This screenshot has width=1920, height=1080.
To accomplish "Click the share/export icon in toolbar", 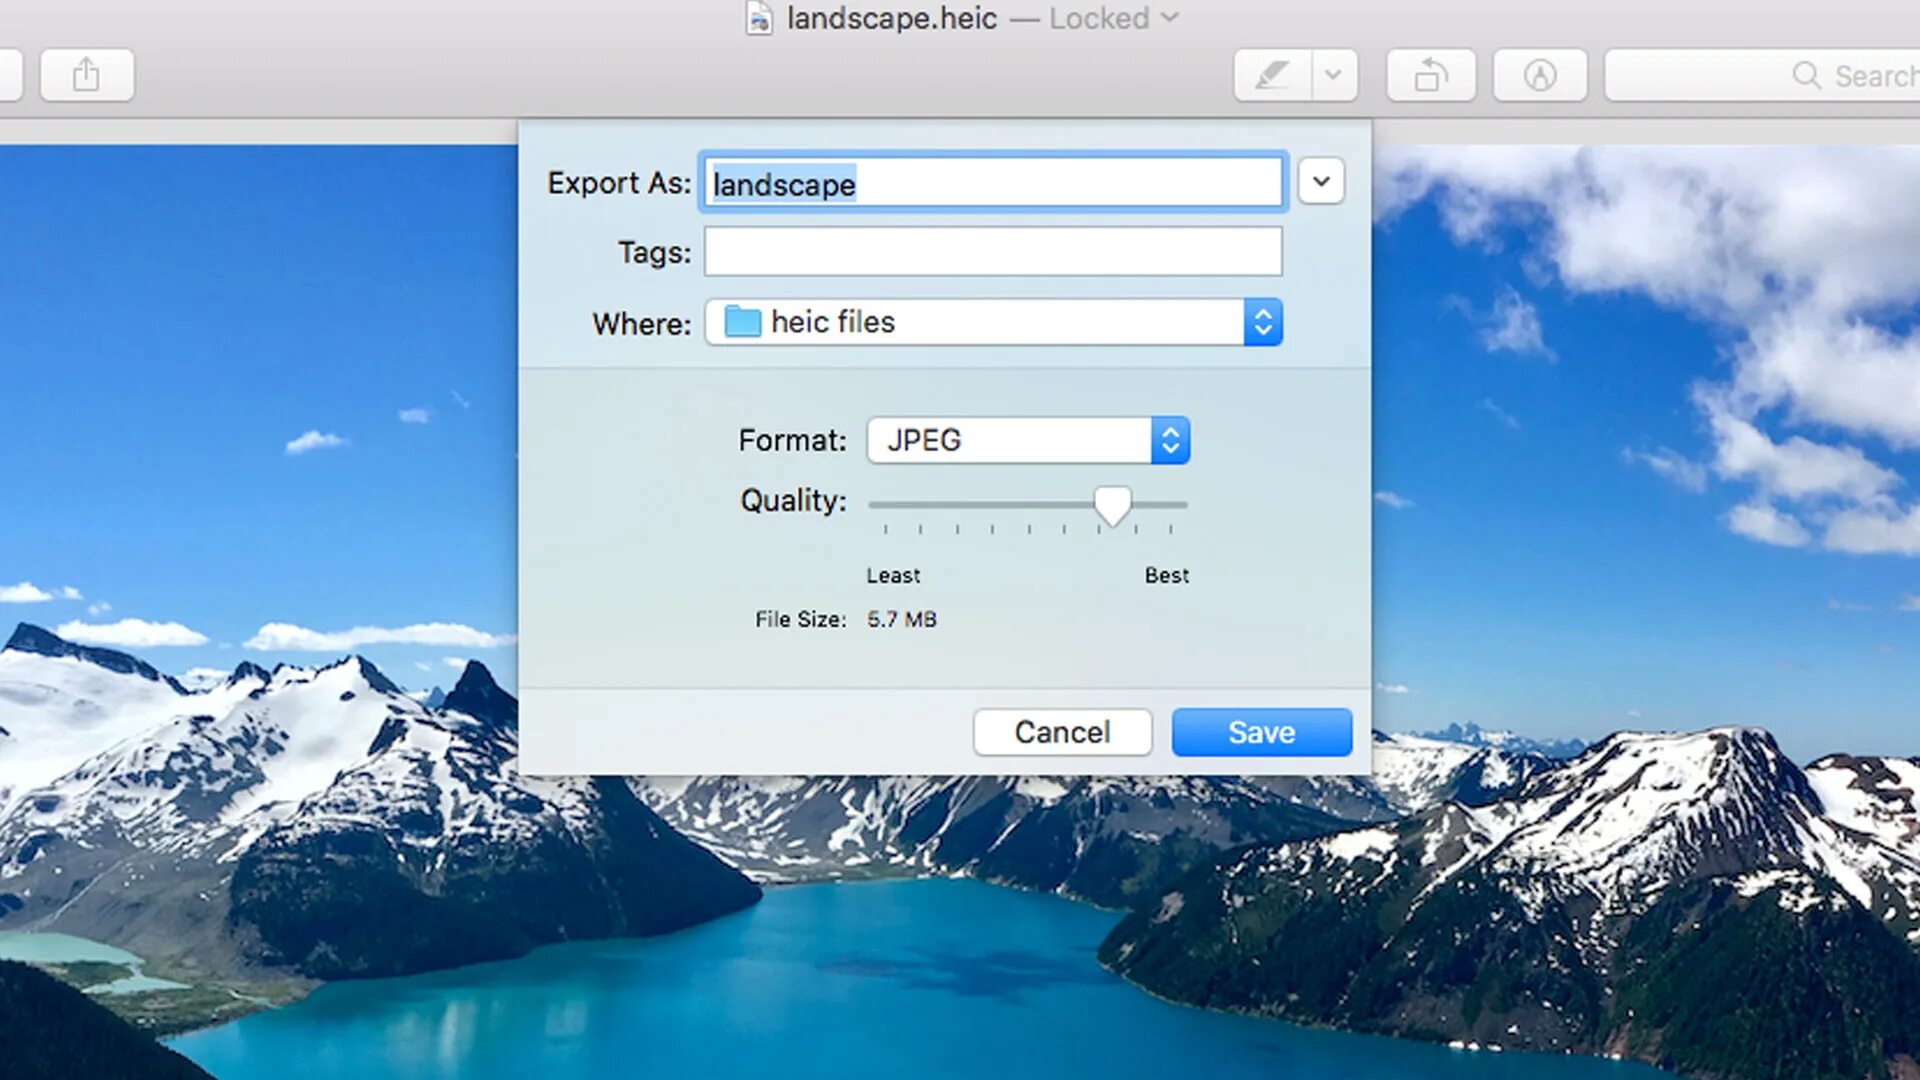I will click(x=86, y=75).
